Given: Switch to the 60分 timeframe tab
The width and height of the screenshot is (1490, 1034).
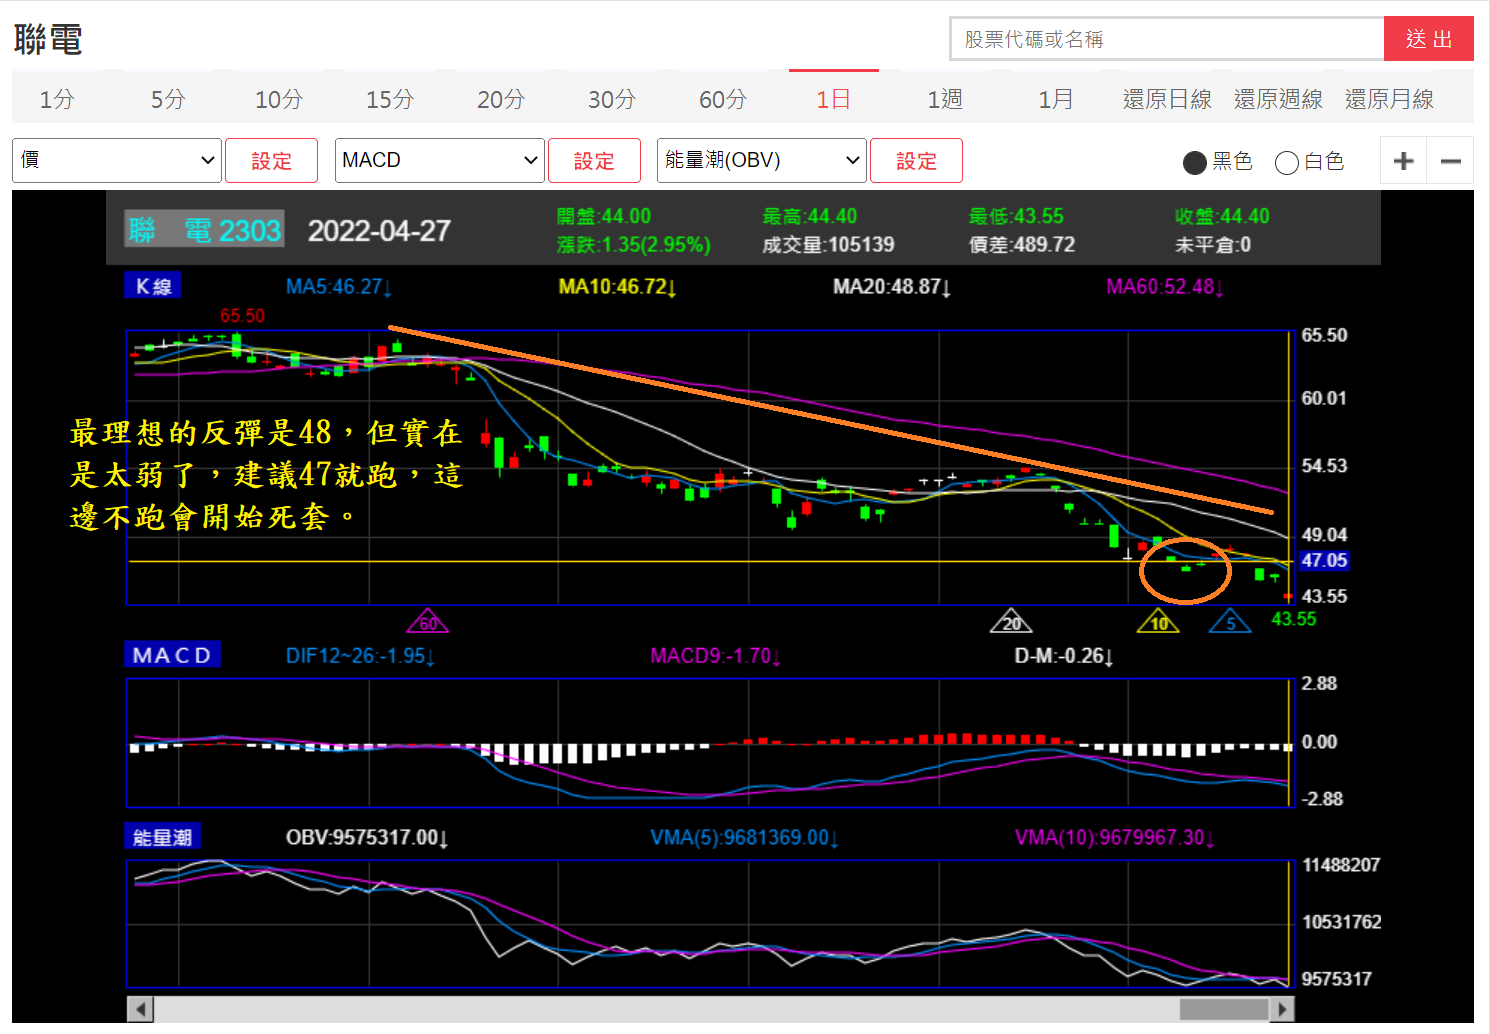Looking at the screenshot, I should [723, 99].
